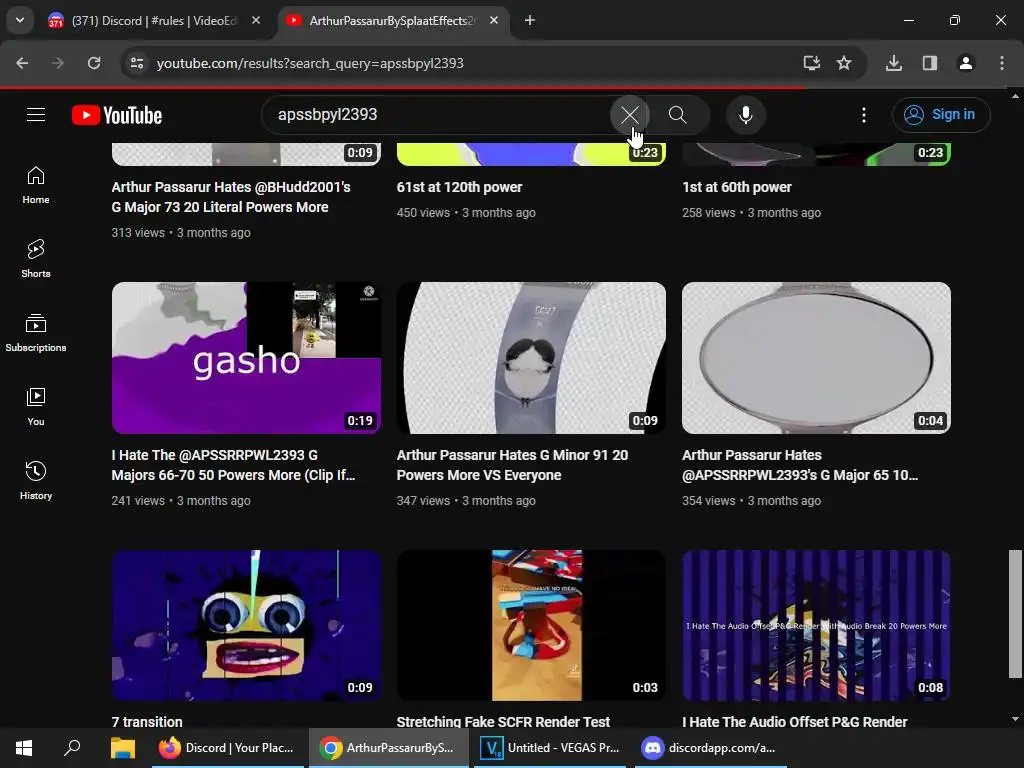Click Sign in button
Image resolution: width=1024 pixels, height=768 pixels.
[941, 115]
